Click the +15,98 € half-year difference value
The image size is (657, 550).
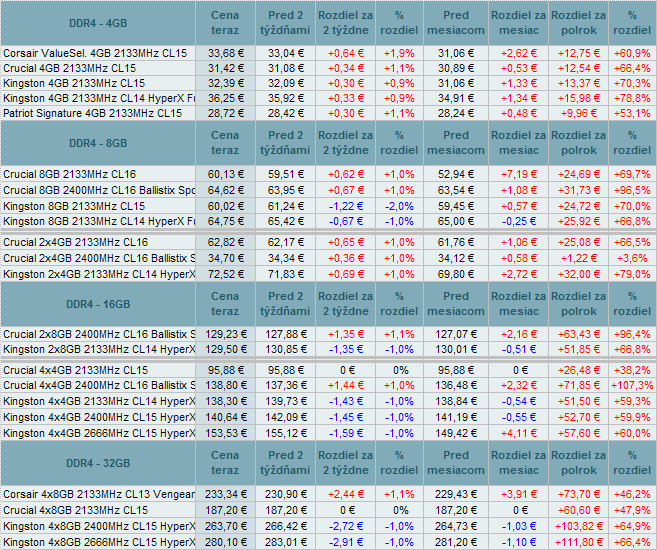point(578,98)
